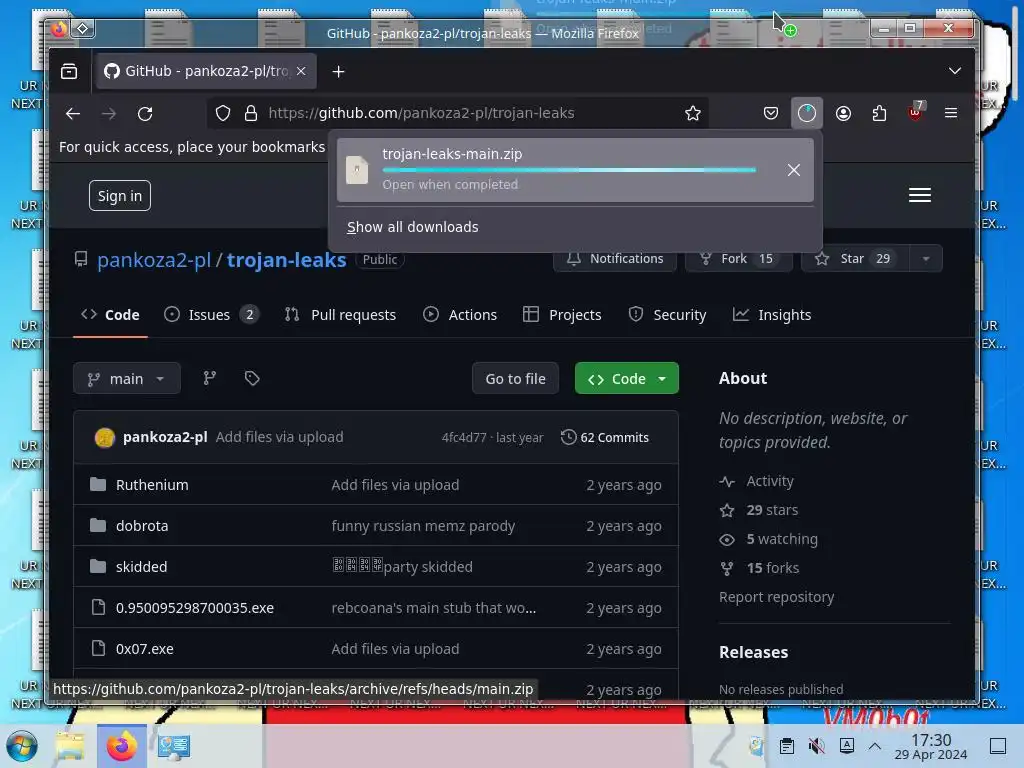Open the Windows Start orb
This screenshot has height=768, width=1024.
(x=22, y=746)
